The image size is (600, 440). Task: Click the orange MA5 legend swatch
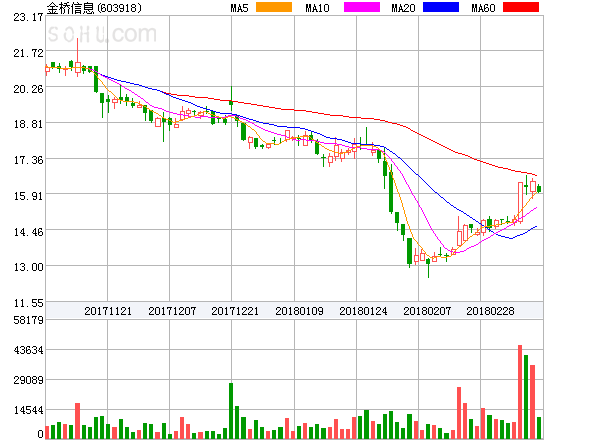274,7
